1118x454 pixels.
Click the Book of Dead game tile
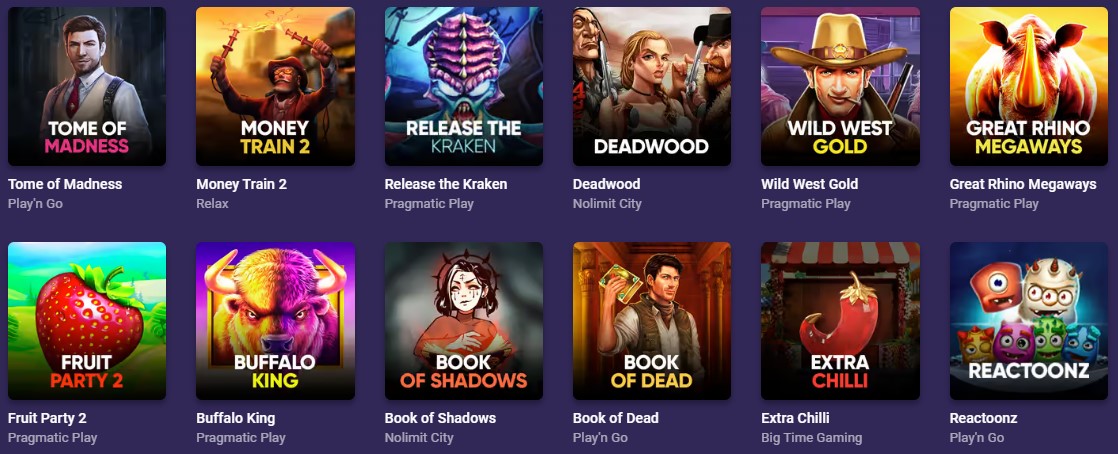[x=652, y=321]
